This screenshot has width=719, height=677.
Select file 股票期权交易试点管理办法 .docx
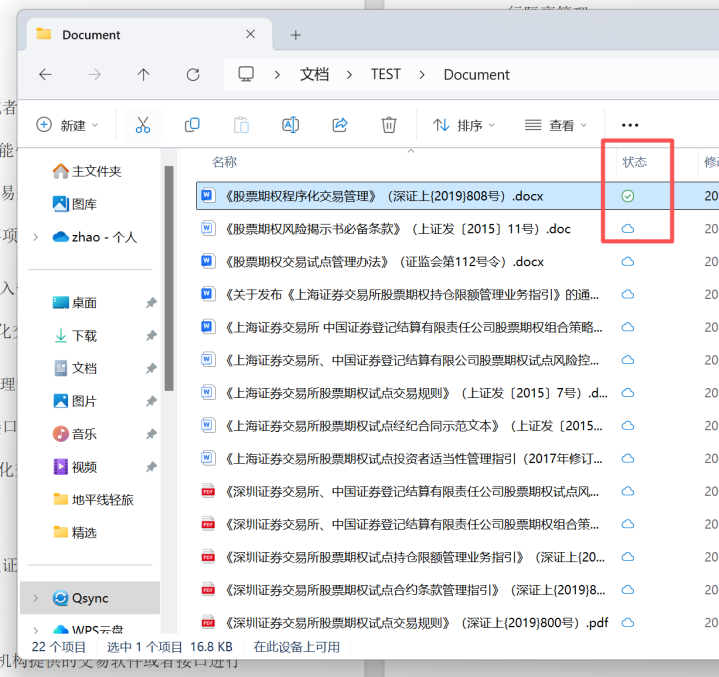click(384, 261)
